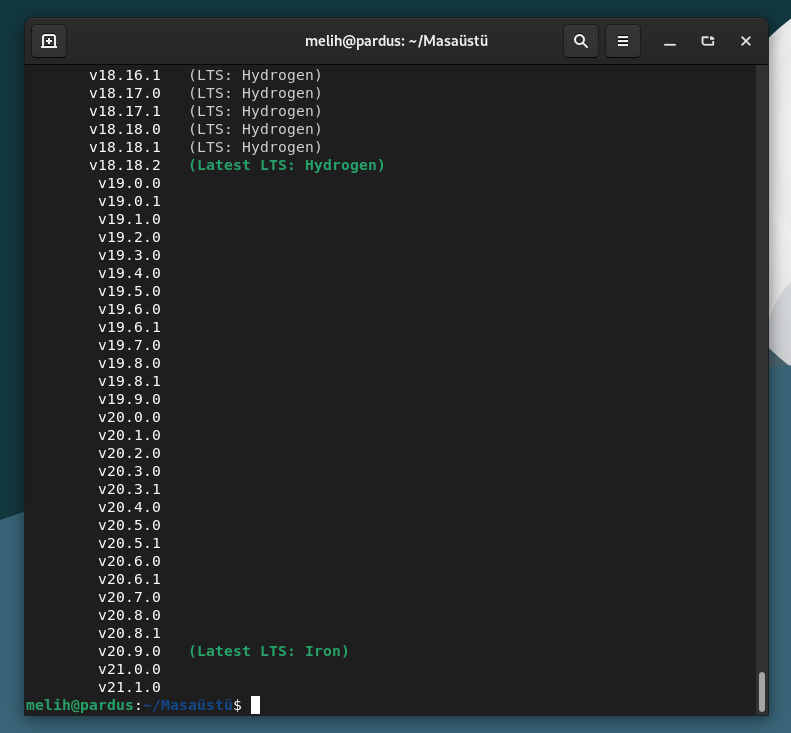This screenshot has width=791, height=733.
Task: Click version v20.7.0 text
Action: pos(130,597)
